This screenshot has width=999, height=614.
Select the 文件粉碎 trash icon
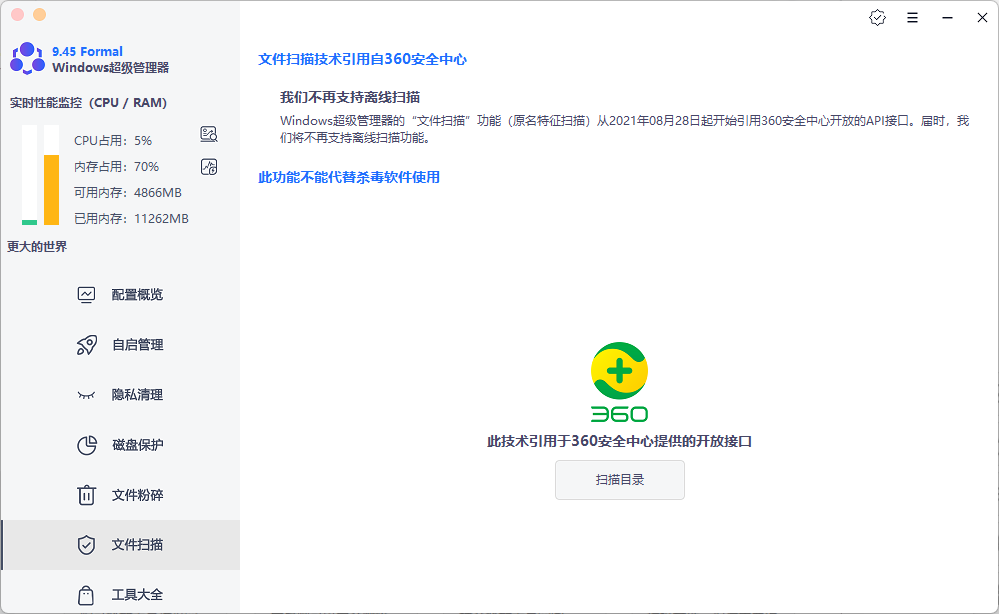pyautogui.click(x=86, y=495)
